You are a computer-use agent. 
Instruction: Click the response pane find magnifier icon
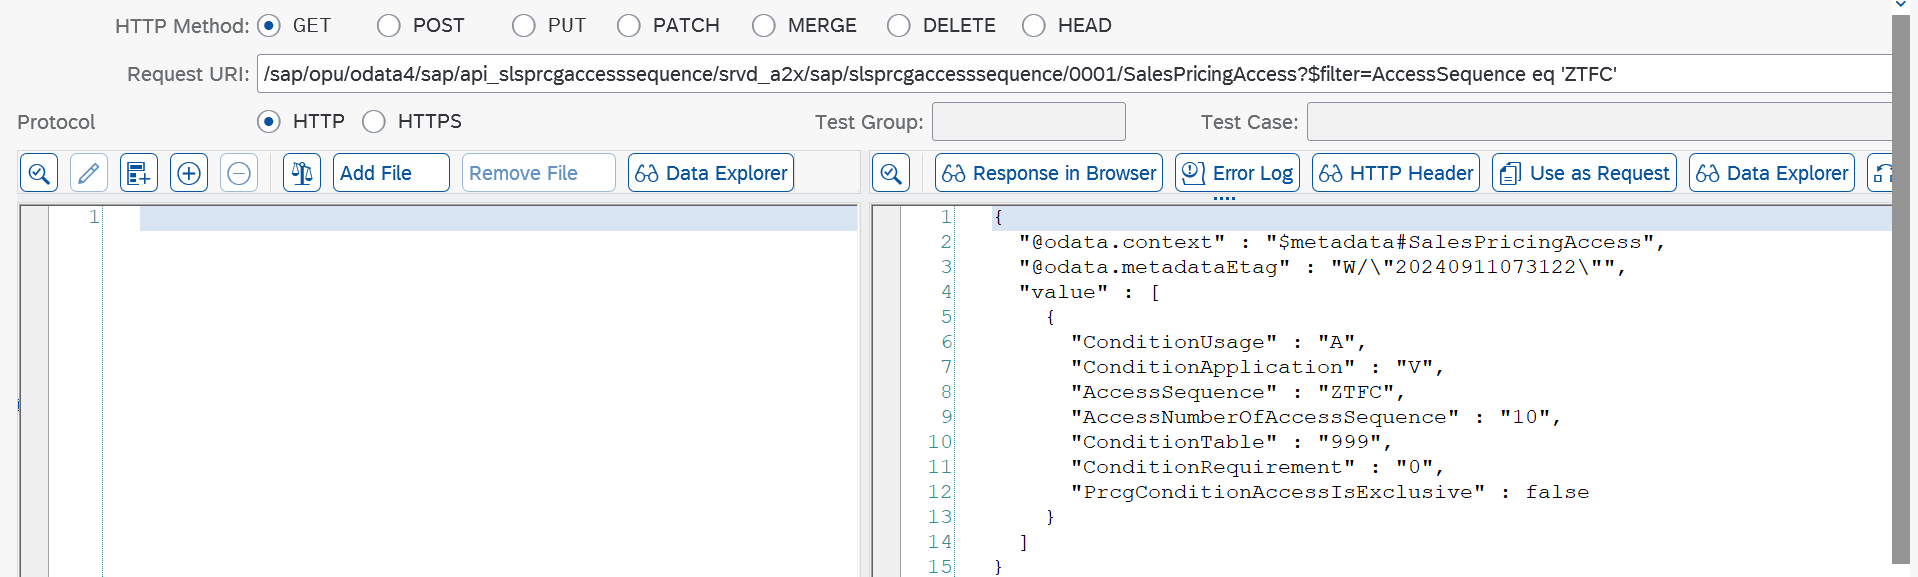point(891,173)
